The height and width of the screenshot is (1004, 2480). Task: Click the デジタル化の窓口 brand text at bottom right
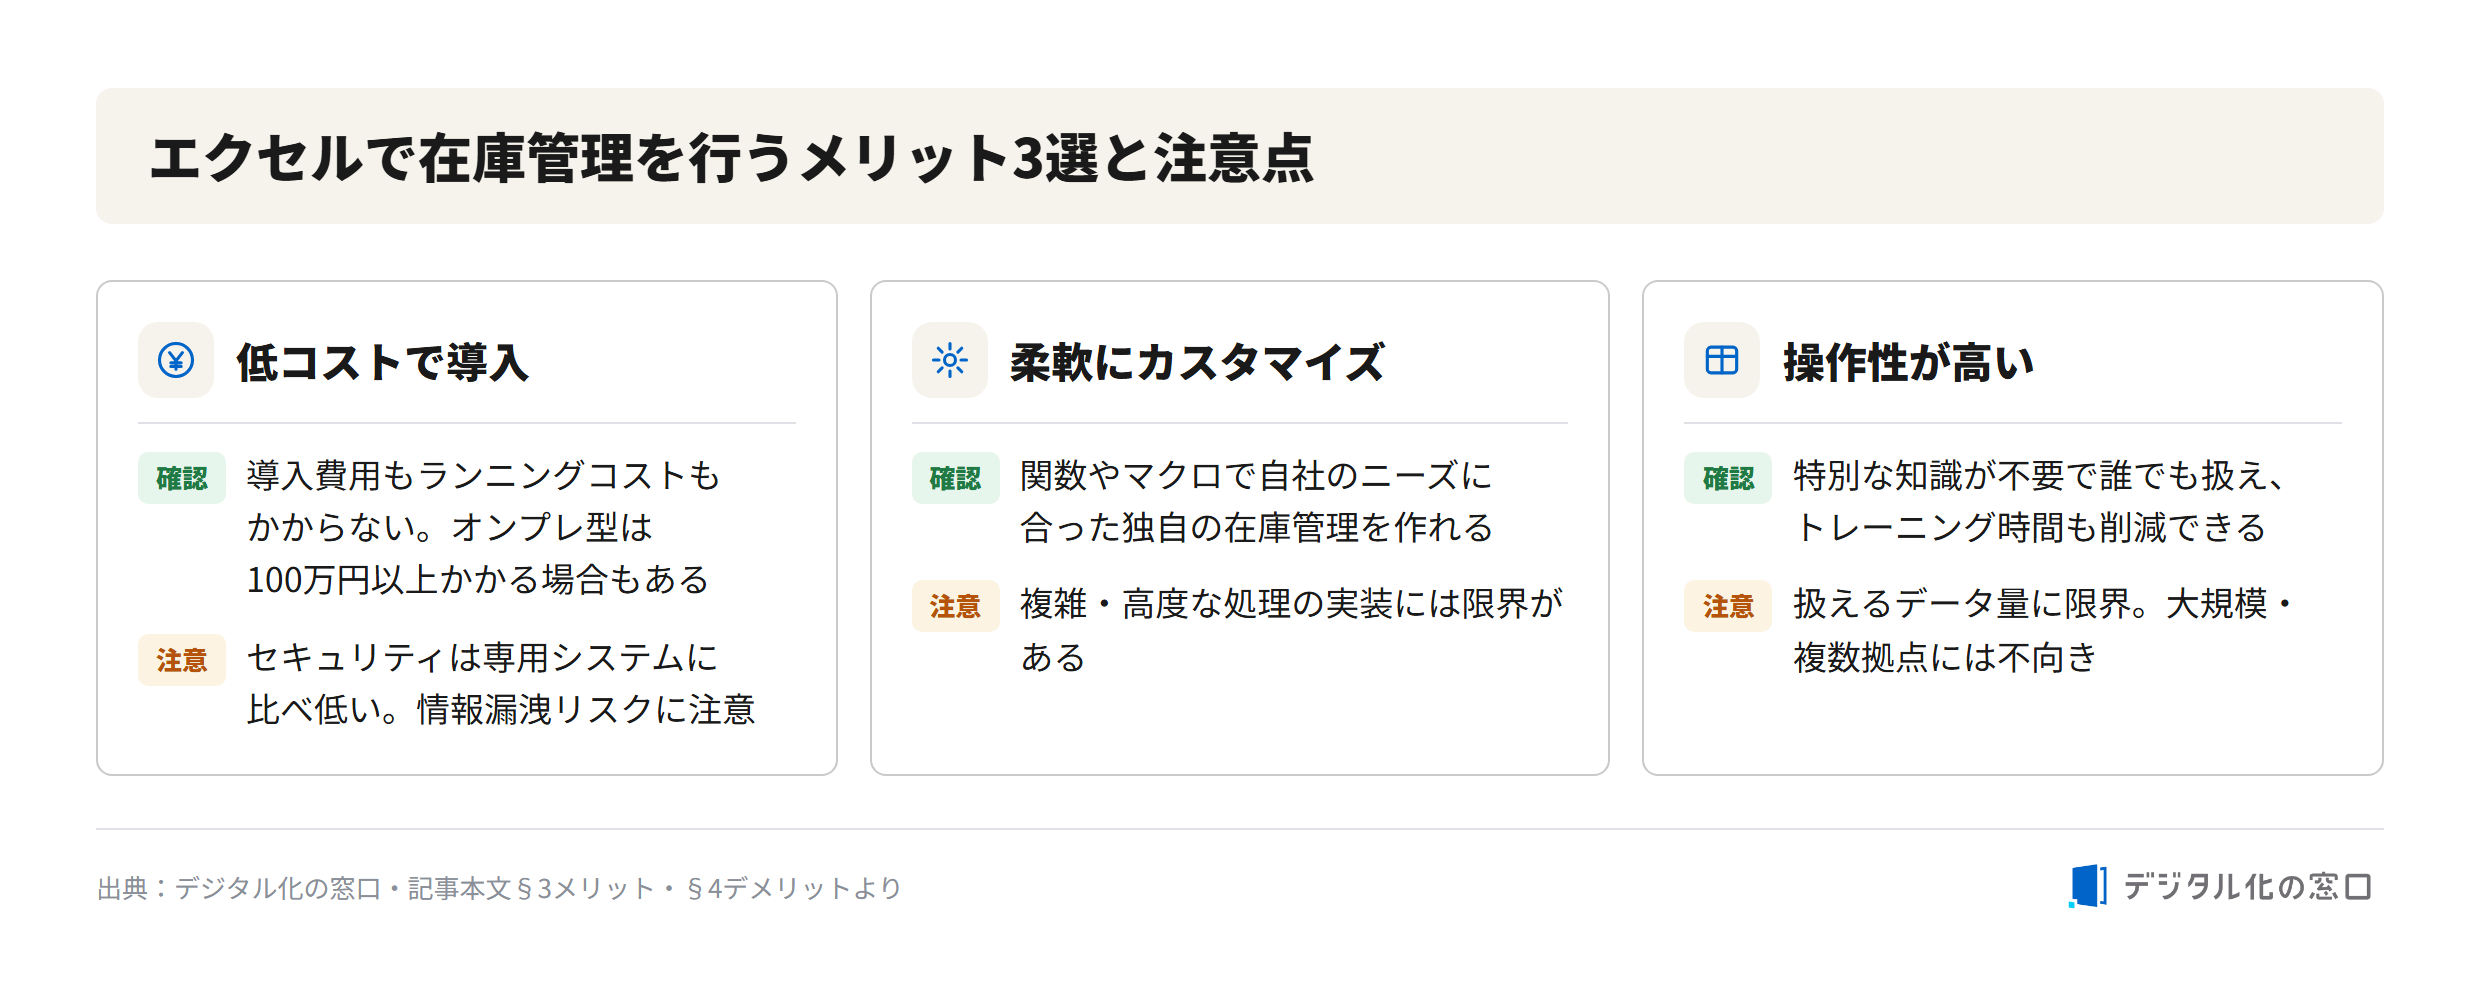(2247, 887)
